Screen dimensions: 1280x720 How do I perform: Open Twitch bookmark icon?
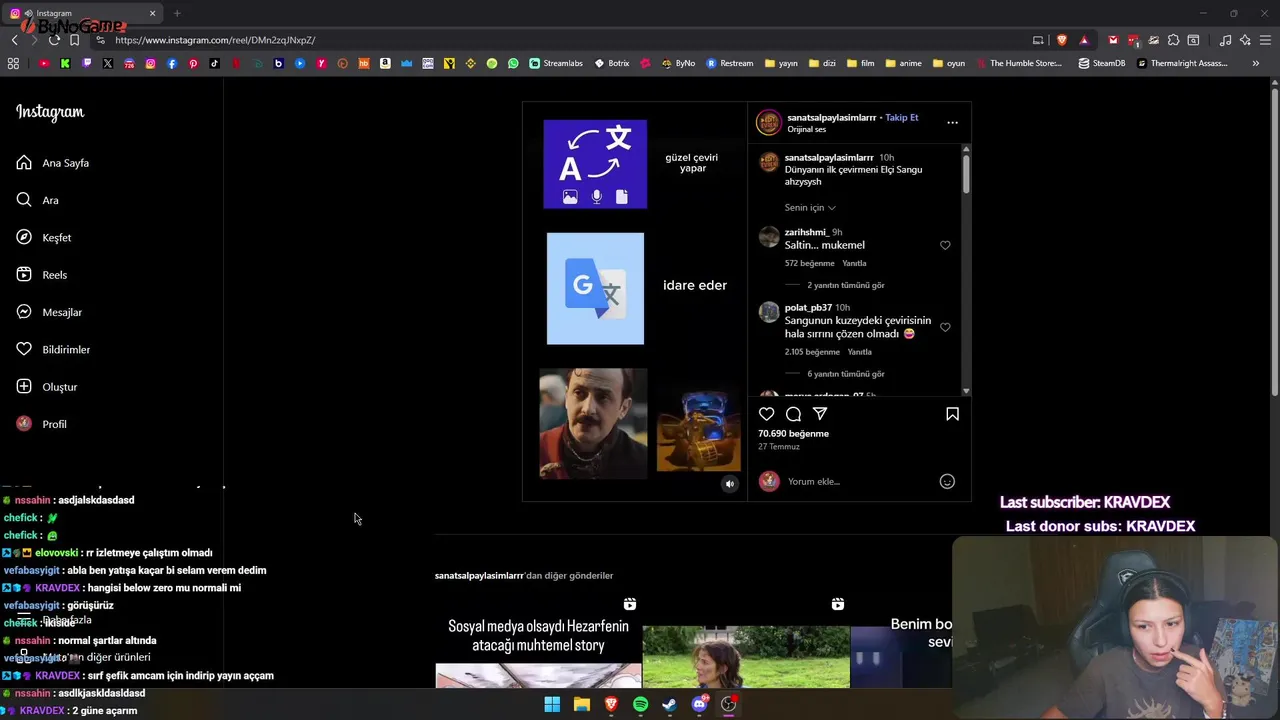click(87, 63)
